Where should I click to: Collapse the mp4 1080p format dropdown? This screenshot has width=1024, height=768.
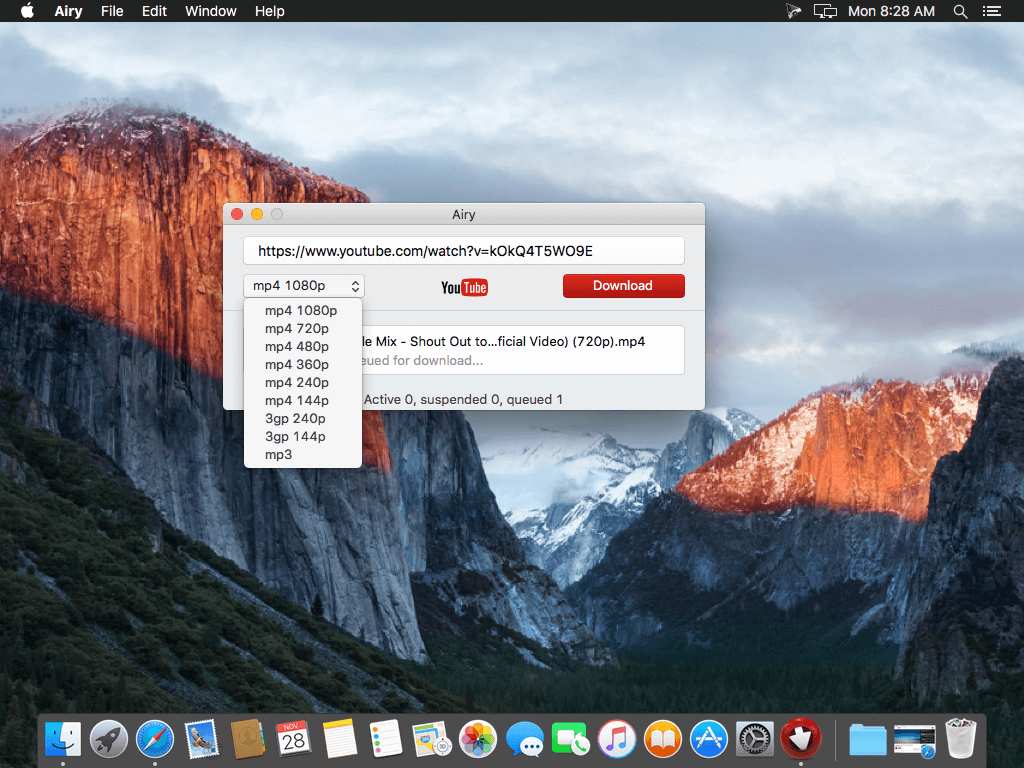[x=304, y=286]
